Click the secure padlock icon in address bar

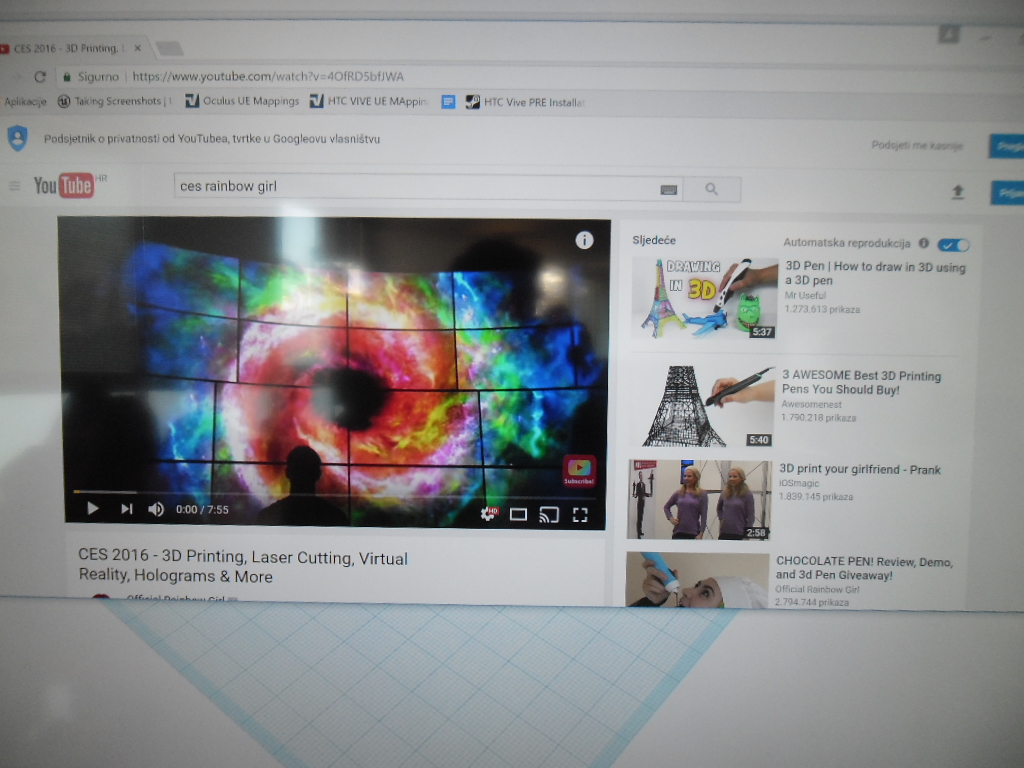tap(67, 77)
